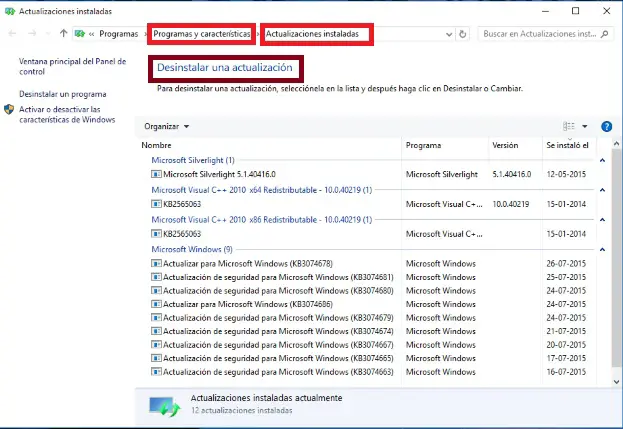
Task: Click icon of update KB3074686
Action: 156,304
